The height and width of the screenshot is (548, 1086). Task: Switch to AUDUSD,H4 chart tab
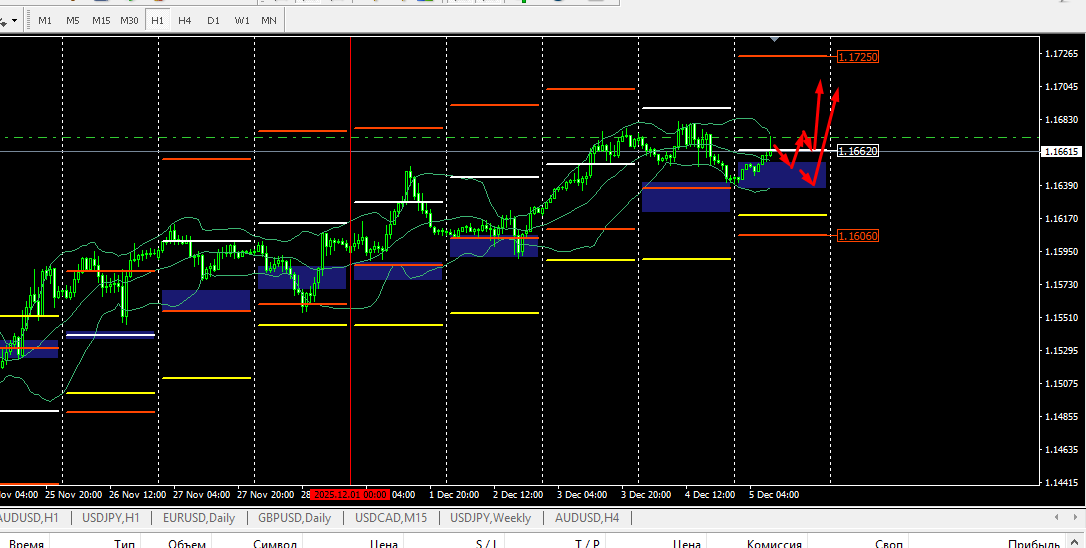click(x=587, y=518)
